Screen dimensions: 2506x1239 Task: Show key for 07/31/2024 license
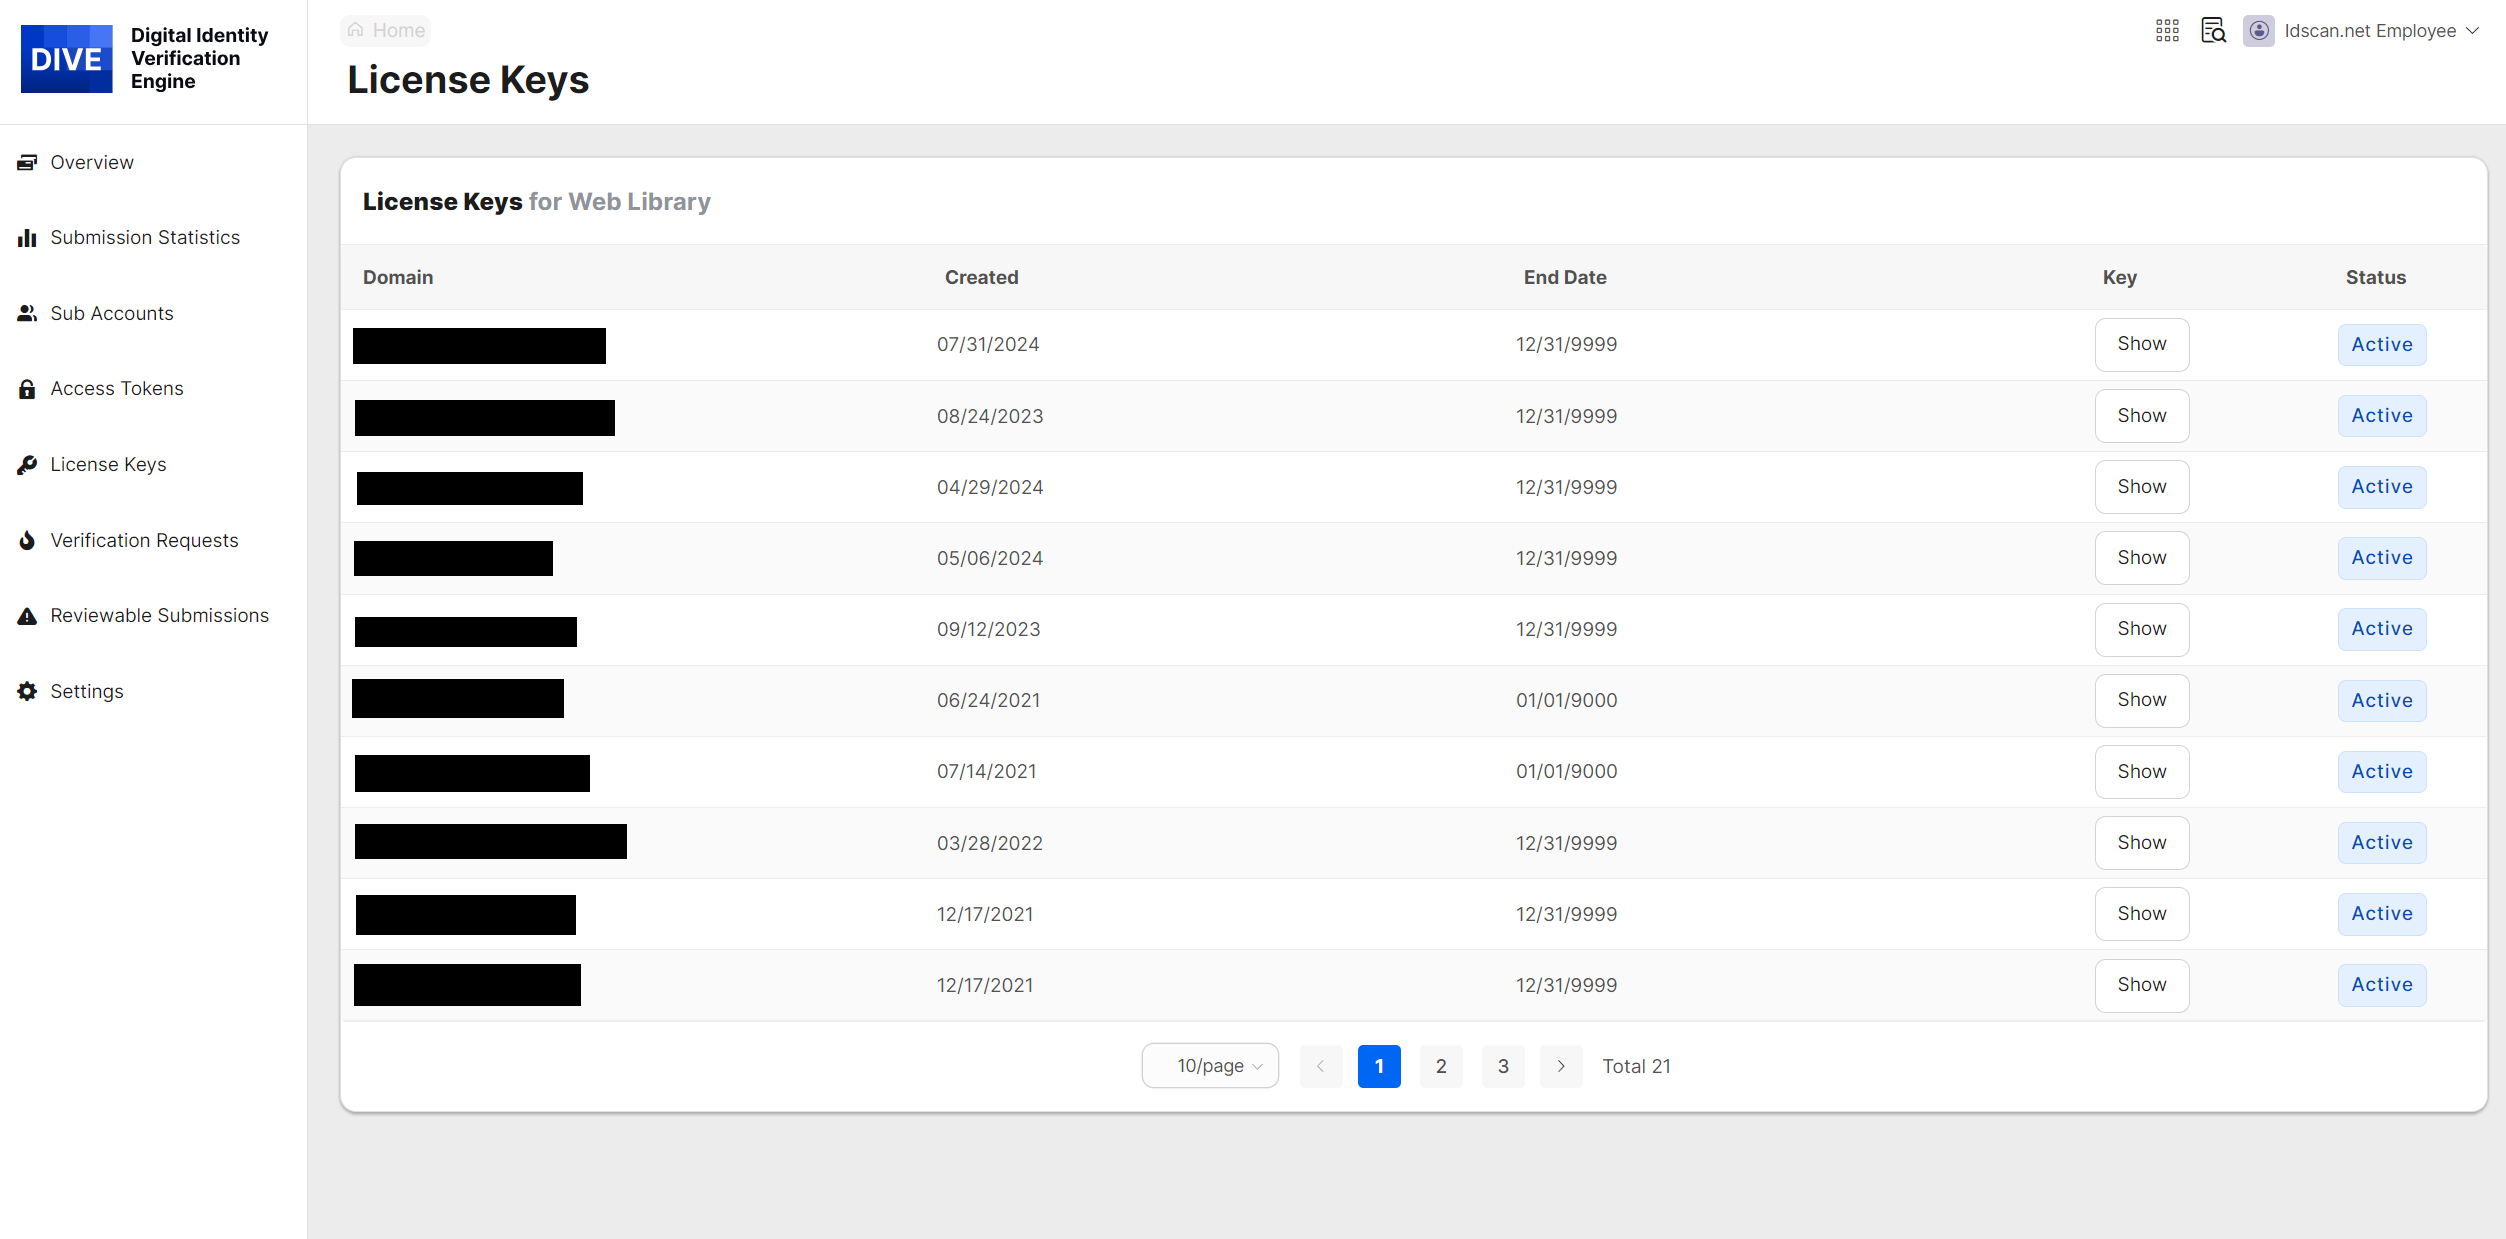point(2141,344)
